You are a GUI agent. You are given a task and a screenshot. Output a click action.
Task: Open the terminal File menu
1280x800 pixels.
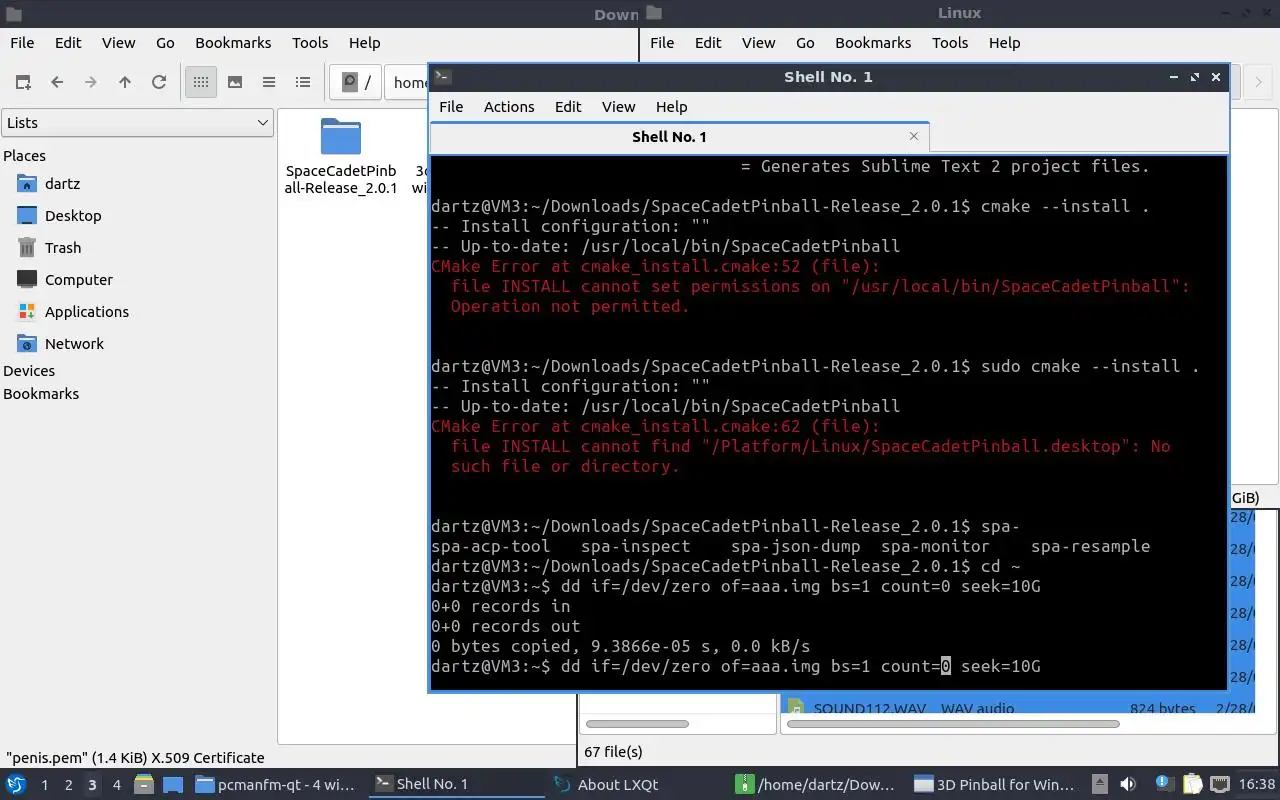tap(451, 107)
